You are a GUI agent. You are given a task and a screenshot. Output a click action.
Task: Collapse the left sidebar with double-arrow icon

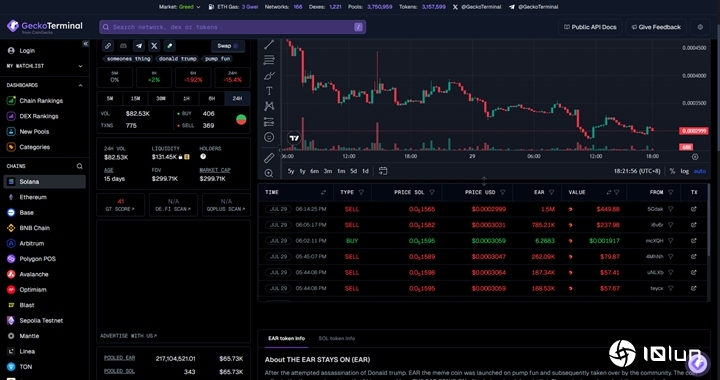pyautogui.click(x=85, y=44)
